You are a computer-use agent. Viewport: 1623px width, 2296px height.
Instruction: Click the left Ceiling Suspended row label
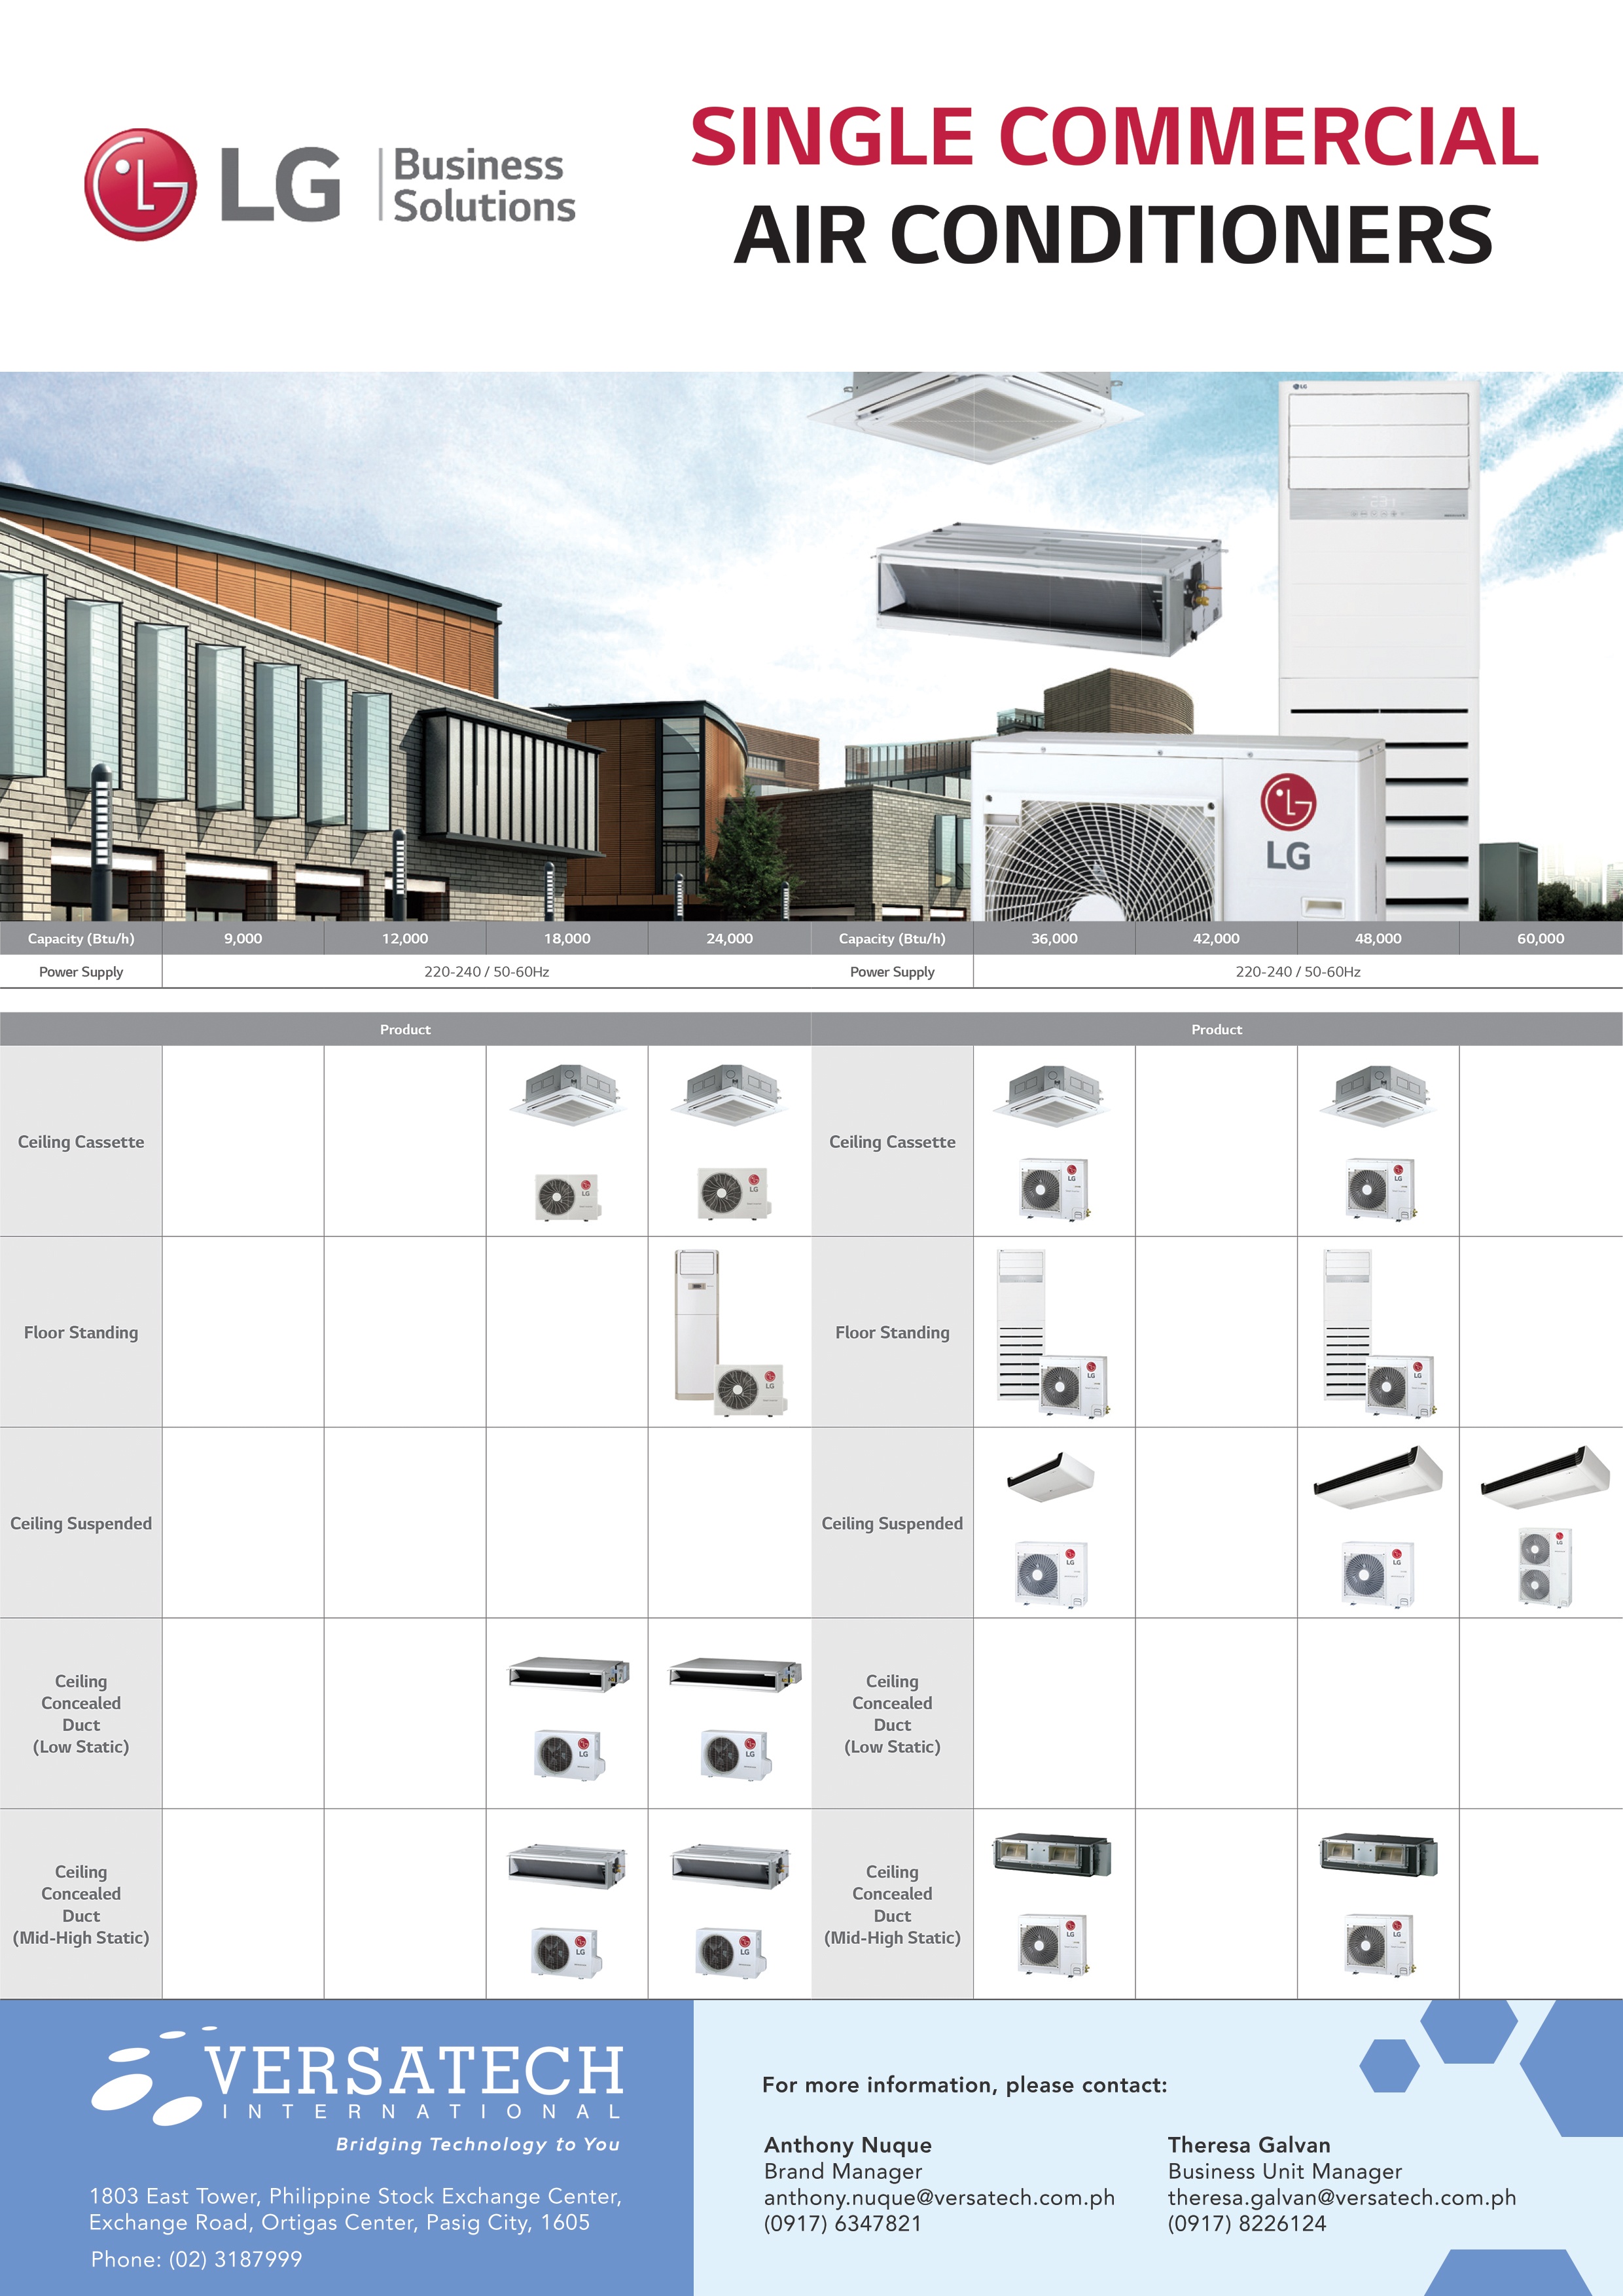[81, 1523]
